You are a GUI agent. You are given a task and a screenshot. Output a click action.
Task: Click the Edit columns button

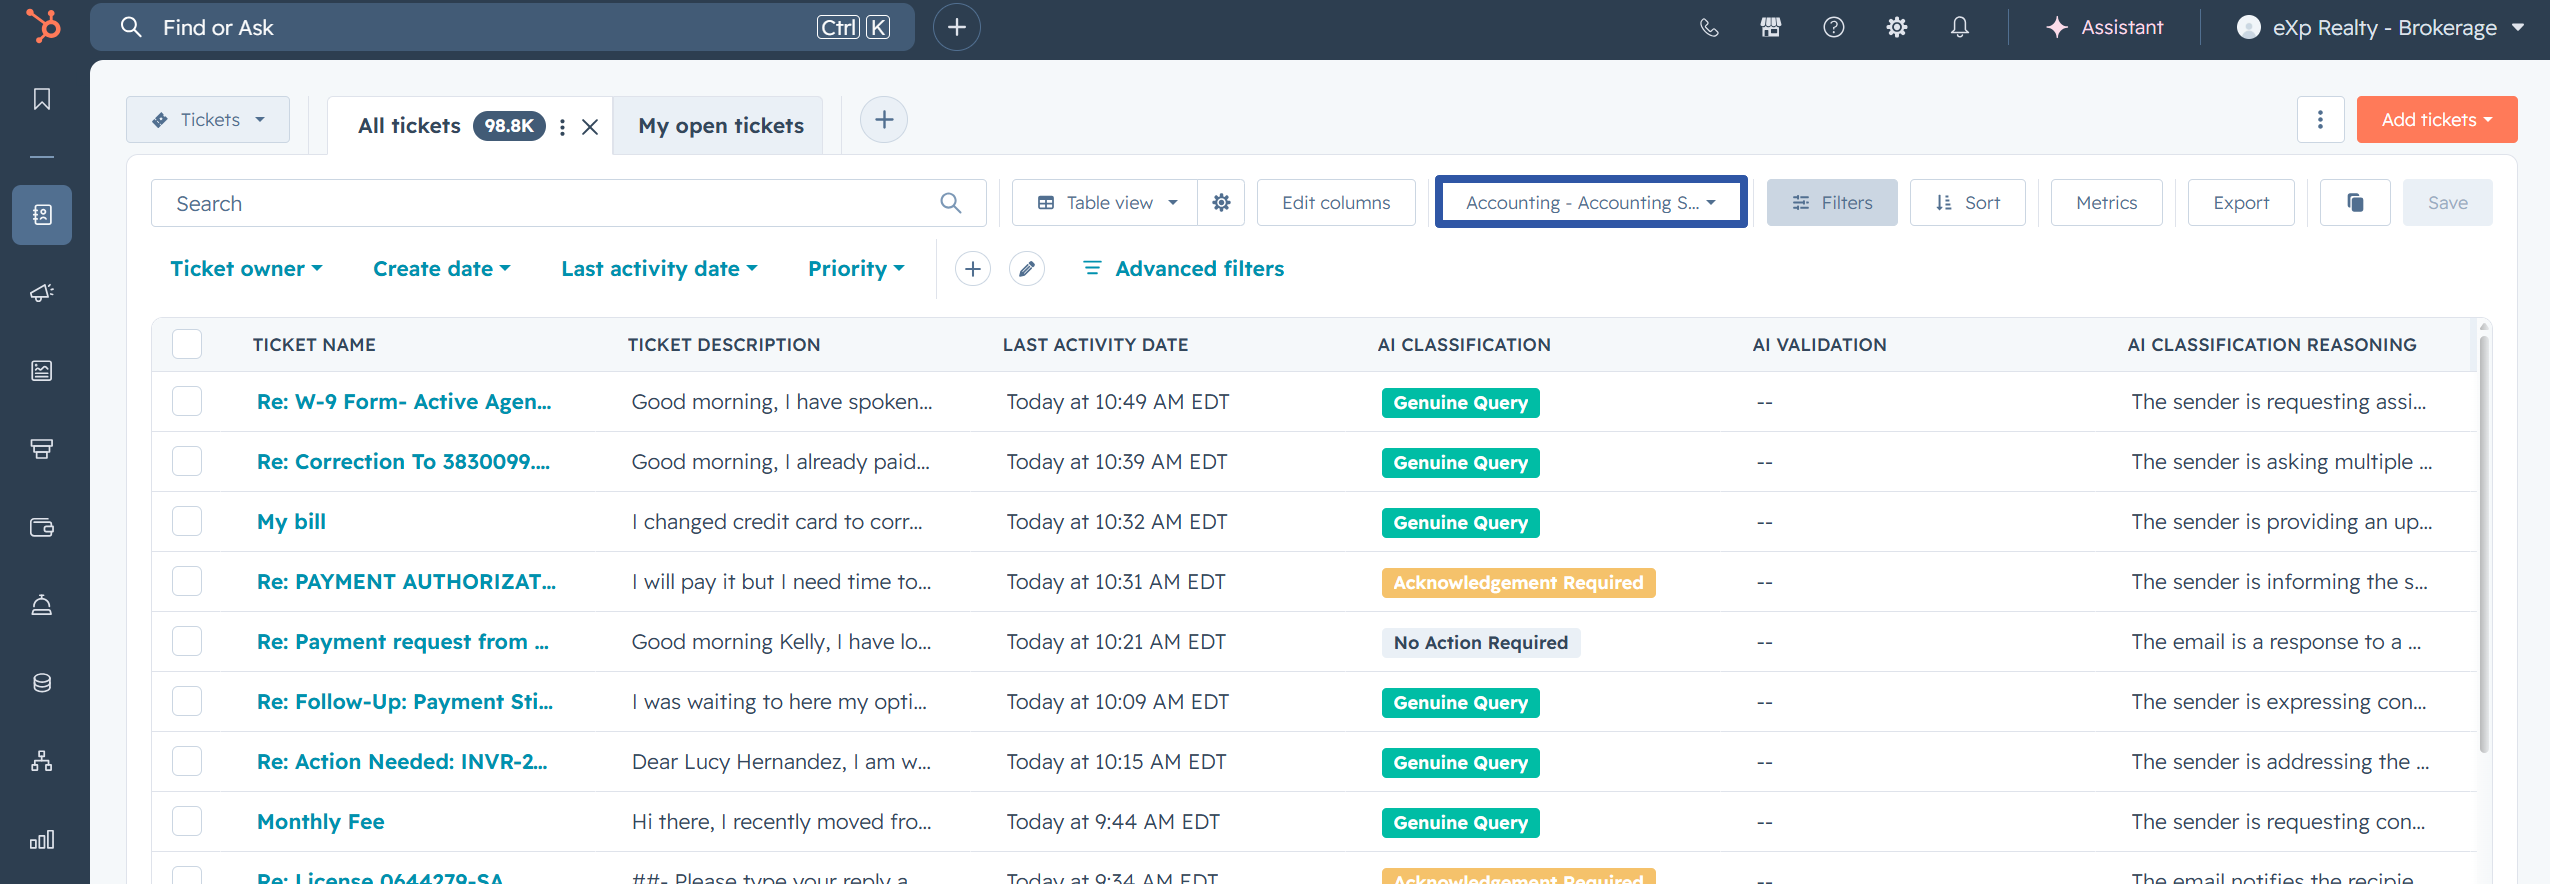click(1336, 203)
